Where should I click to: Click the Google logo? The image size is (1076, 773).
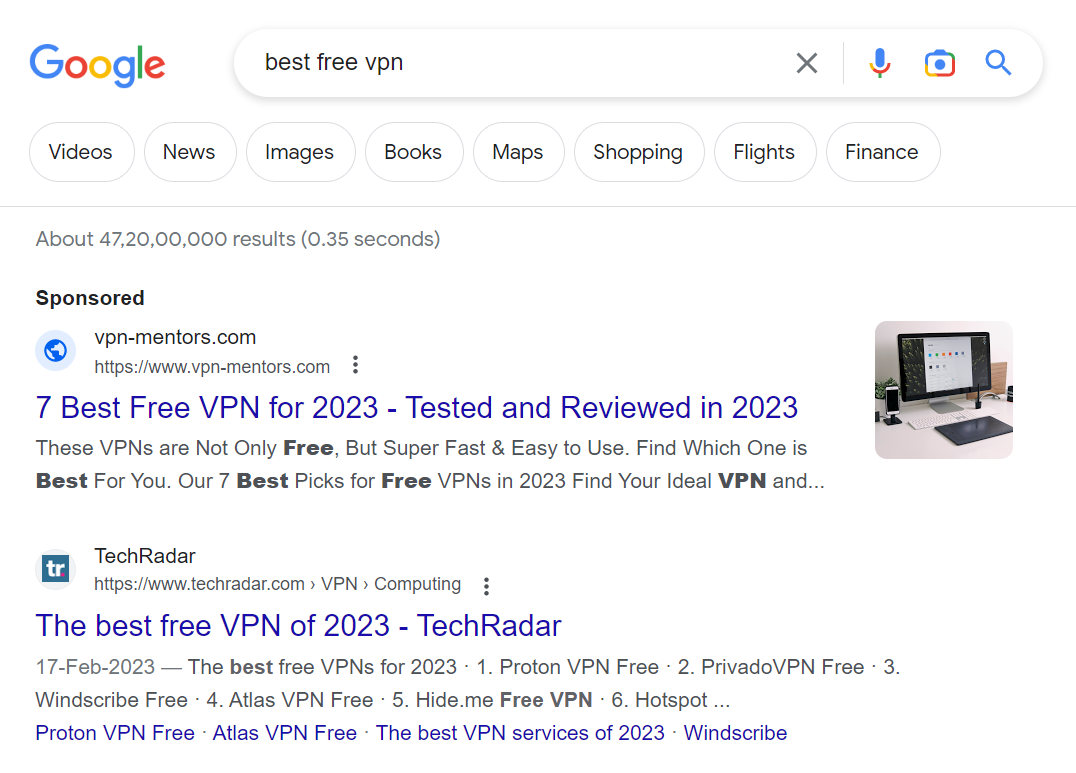coord(97,65)
